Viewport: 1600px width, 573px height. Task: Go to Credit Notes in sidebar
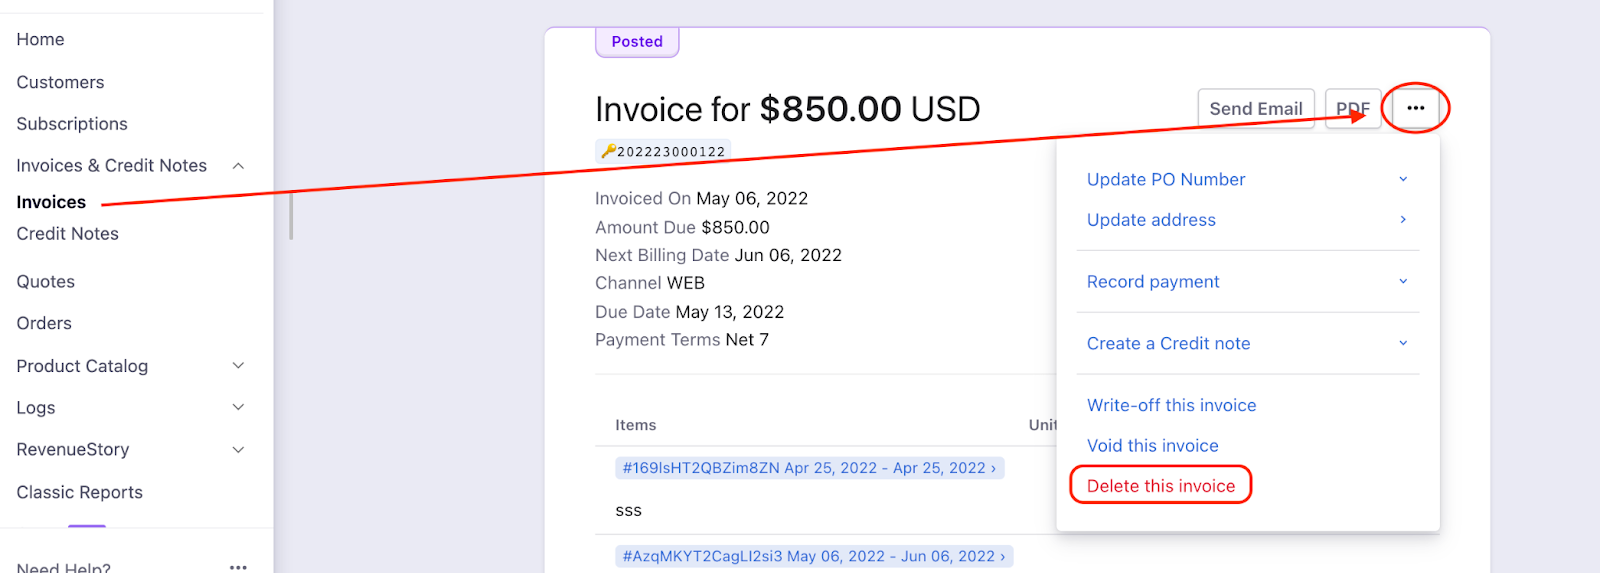coord(67,234)
